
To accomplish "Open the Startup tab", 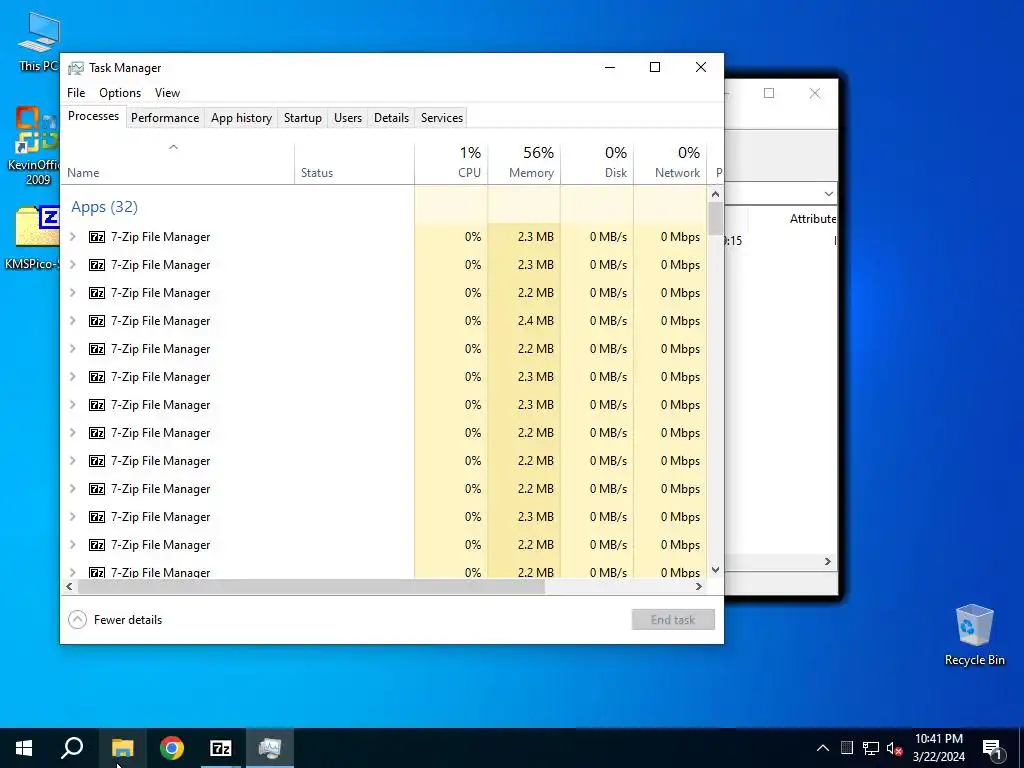I will point(302,118).
